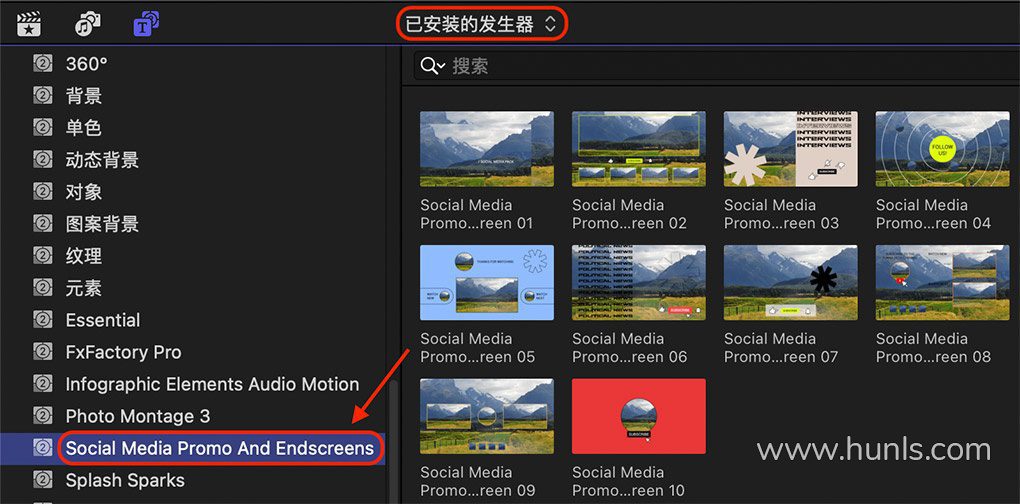Click the generator icon beside 纹理

pos(43,255)
